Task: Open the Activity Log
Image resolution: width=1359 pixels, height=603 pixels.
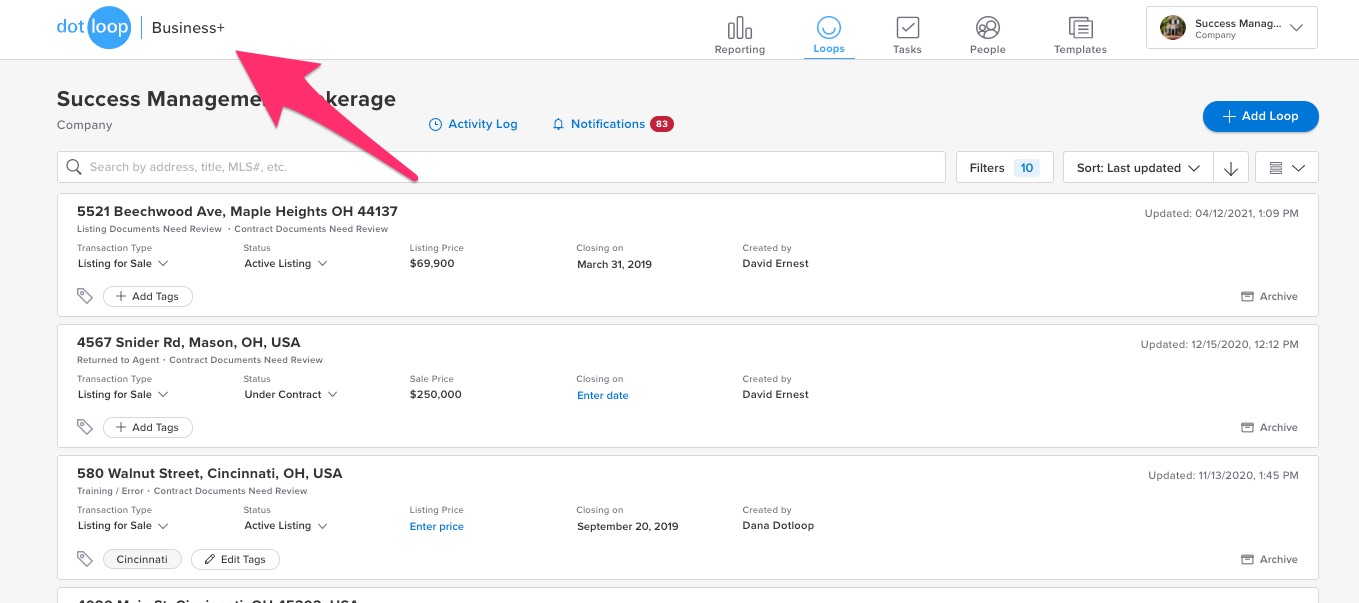Action: point(473,124)
